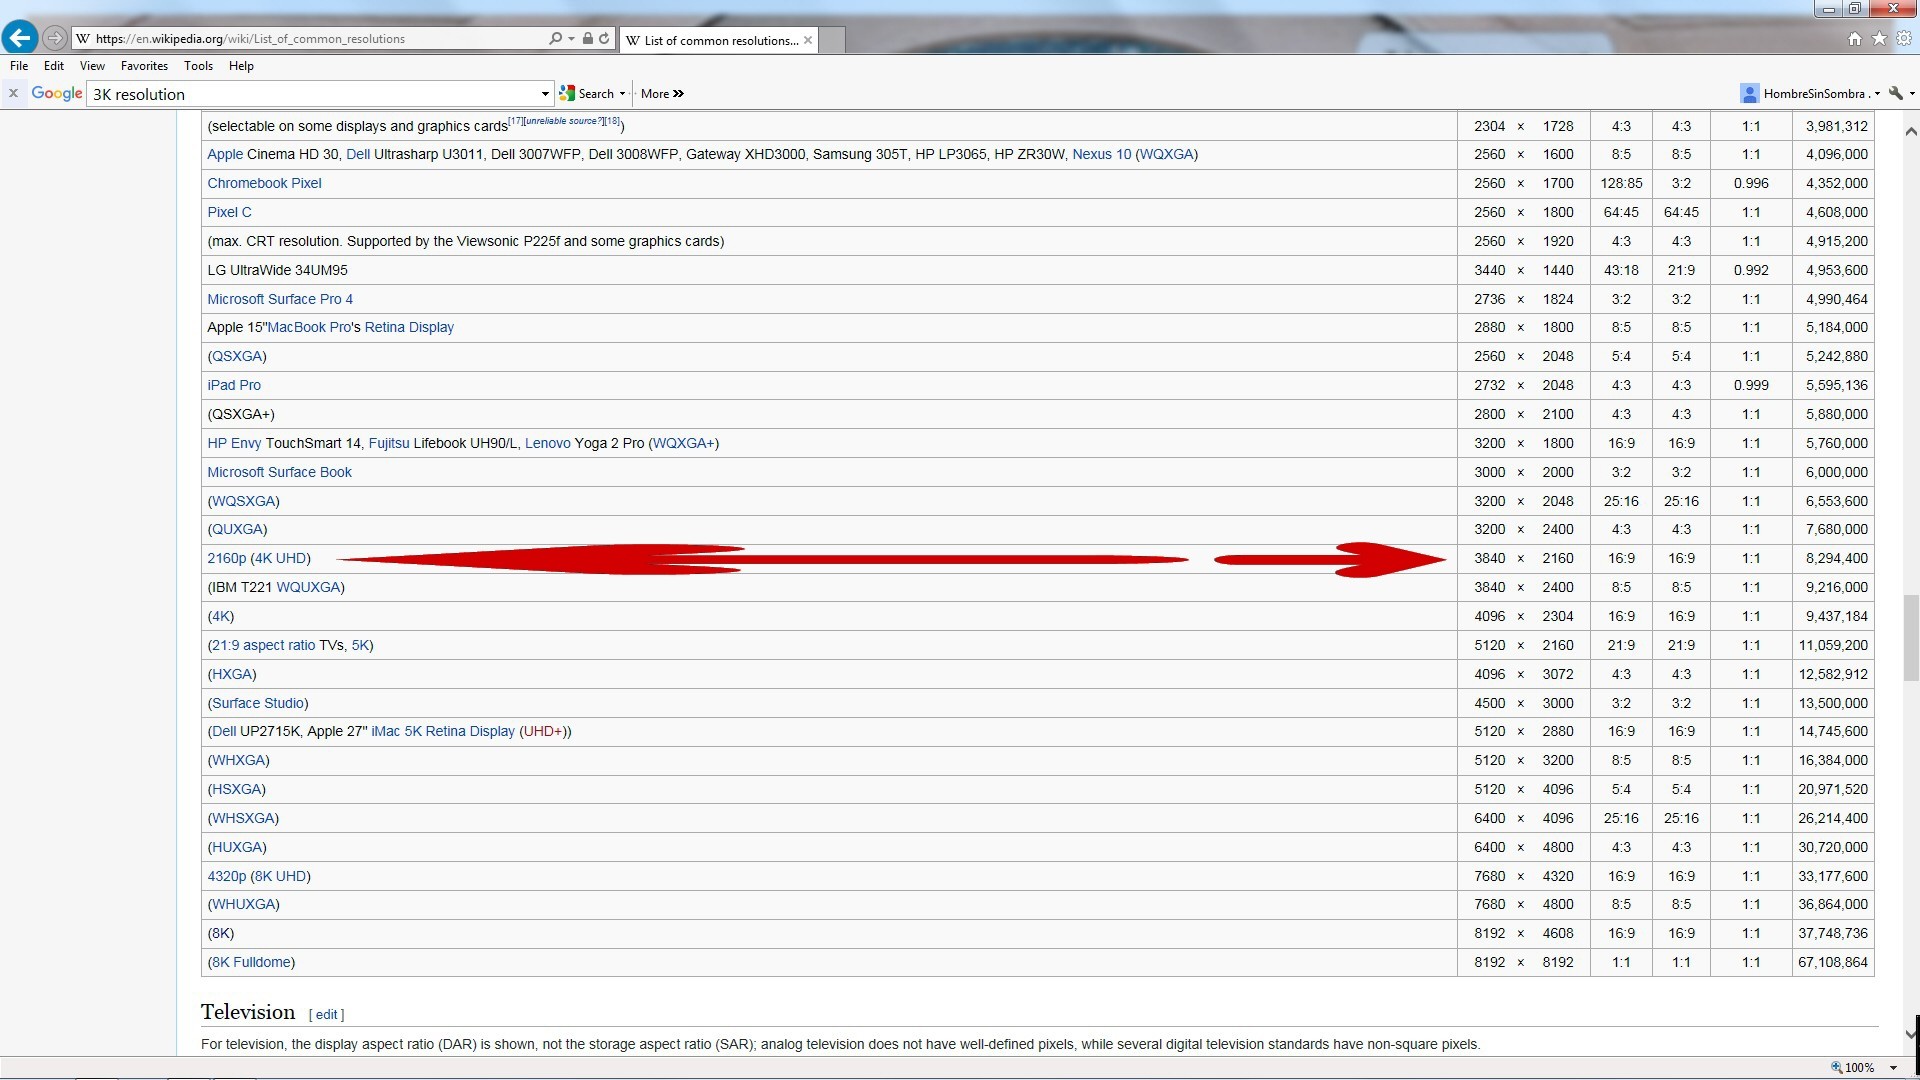Open the Favorites menu
This screenshot has height=1080, width=1920.
coord(144,66)
